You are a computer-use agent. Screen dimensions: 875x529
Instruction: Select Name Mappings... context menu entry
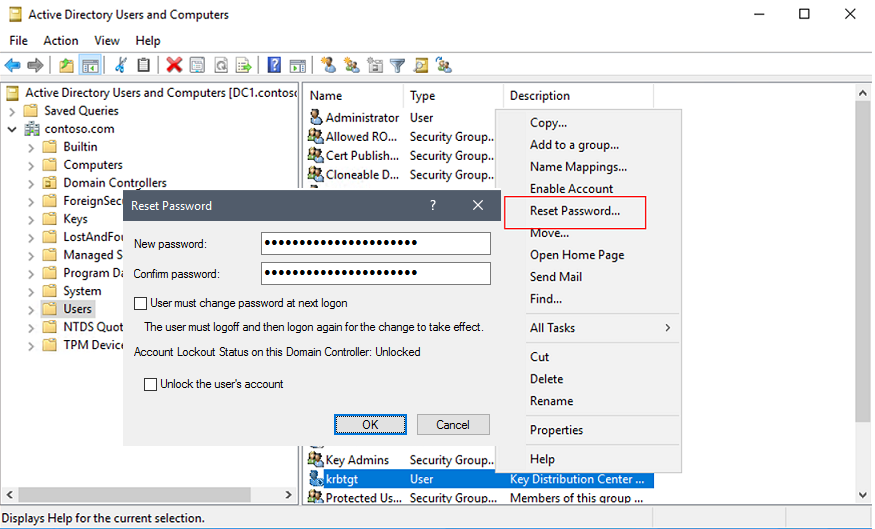(578, 167)
